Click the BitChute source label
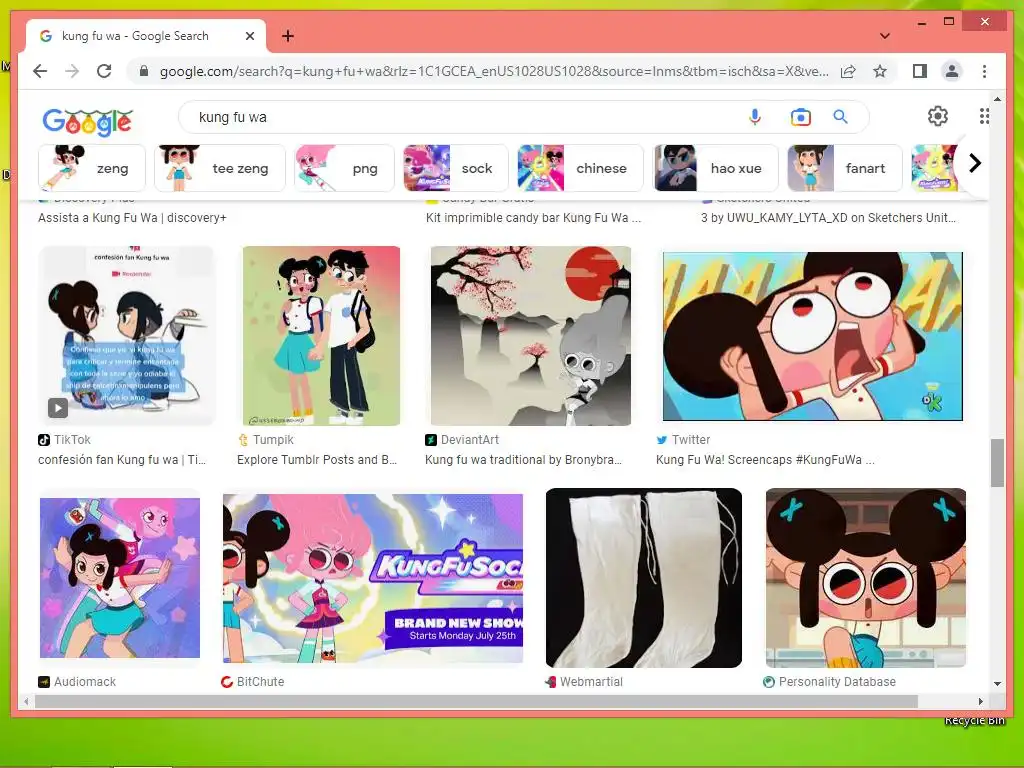Screen dimensions: 1024x768 260,681
